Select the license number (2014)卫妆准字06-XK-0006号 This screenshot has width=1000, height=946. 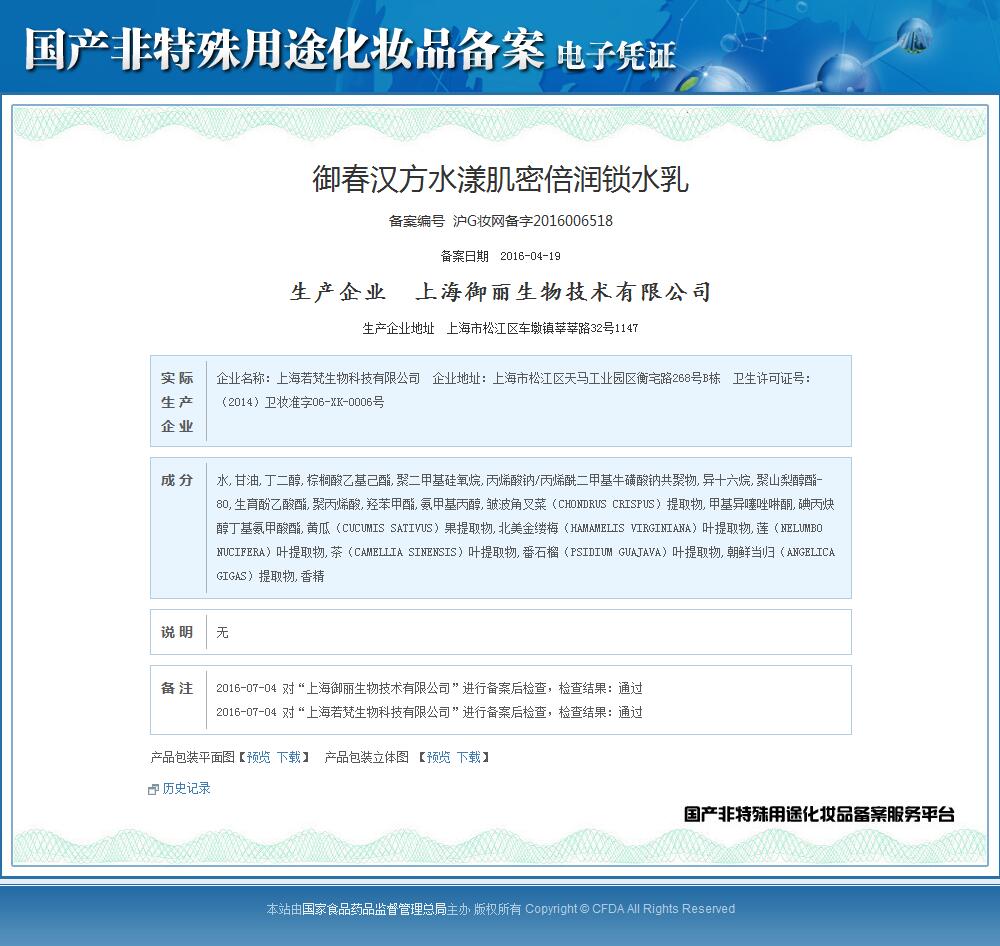(300, 402)
